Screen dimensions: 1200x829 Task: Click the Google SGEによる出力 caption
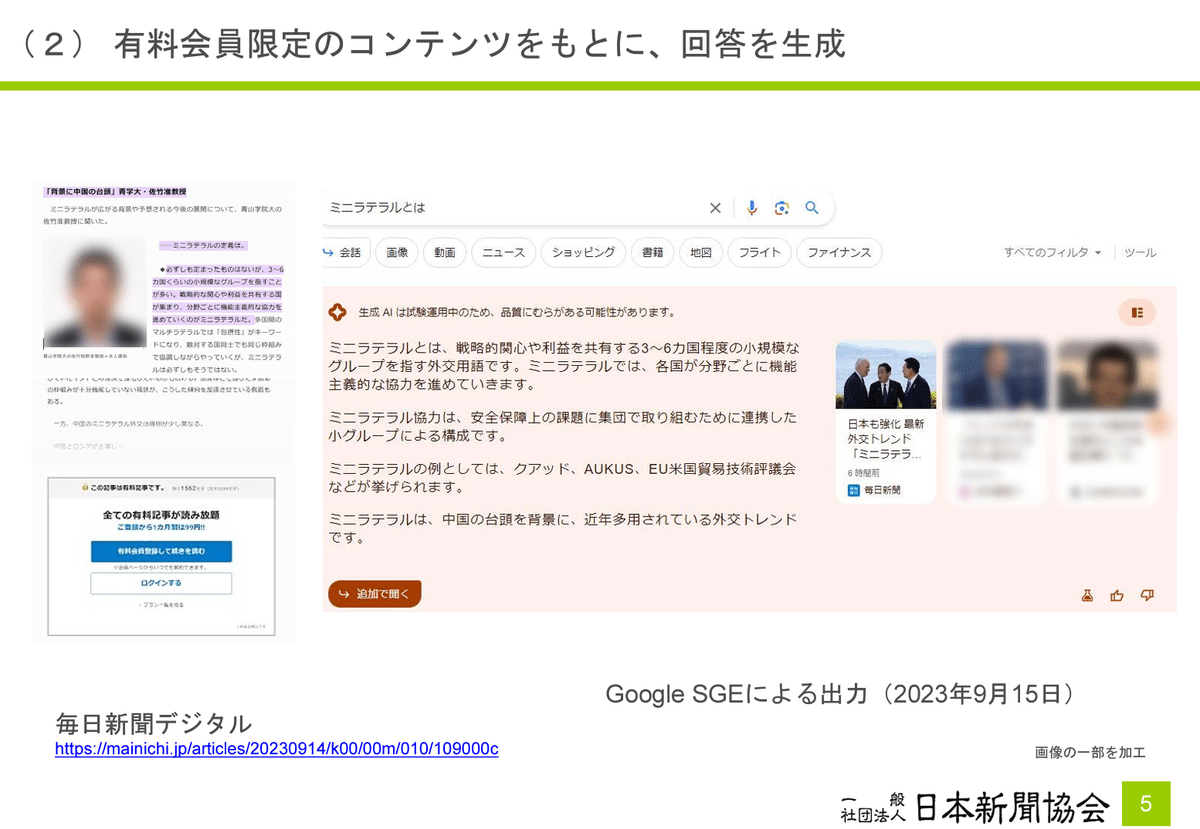pos(841,694)
